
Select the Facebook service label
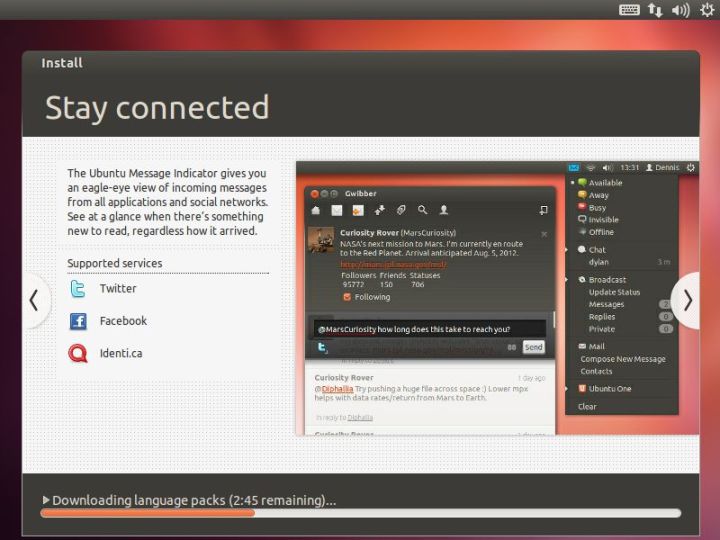(x=123, y=321)
